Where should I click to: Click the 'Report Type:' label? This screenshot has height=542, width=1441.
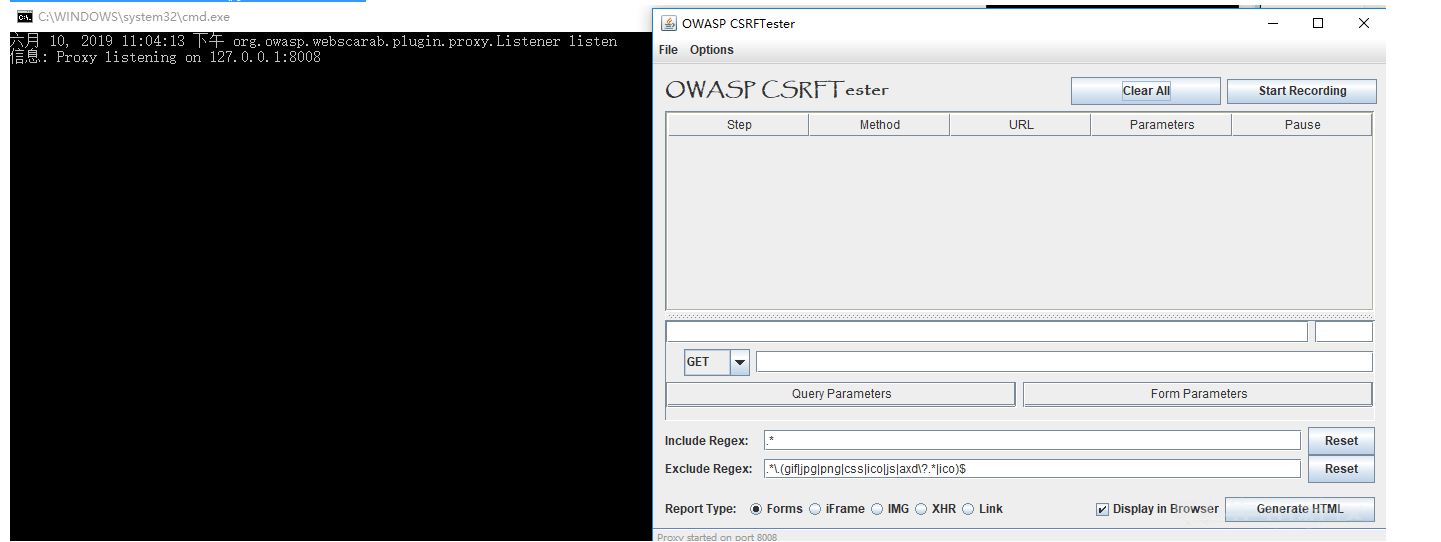pyautogui.click(x=700, y=509)
